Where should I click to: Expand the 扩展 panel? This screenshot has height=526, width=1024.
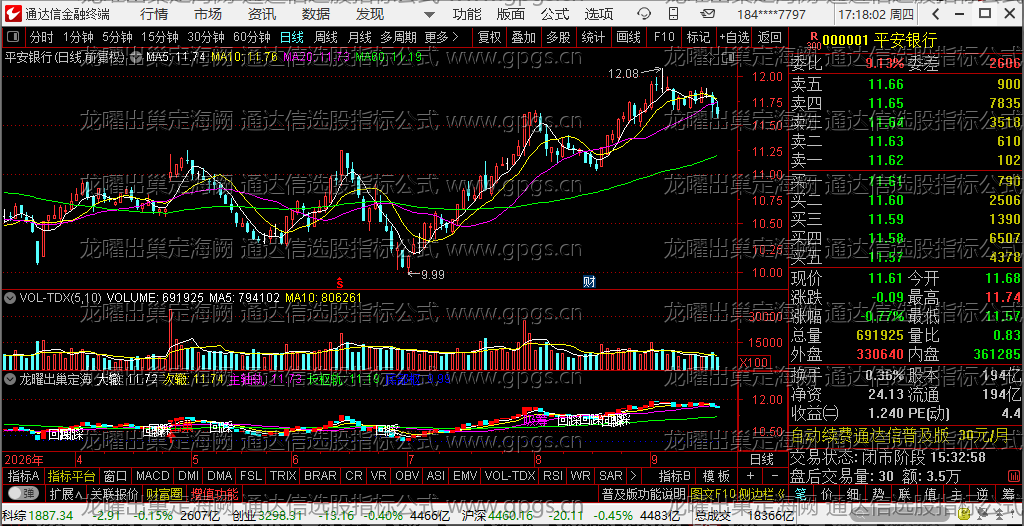(x=66, y=493)
